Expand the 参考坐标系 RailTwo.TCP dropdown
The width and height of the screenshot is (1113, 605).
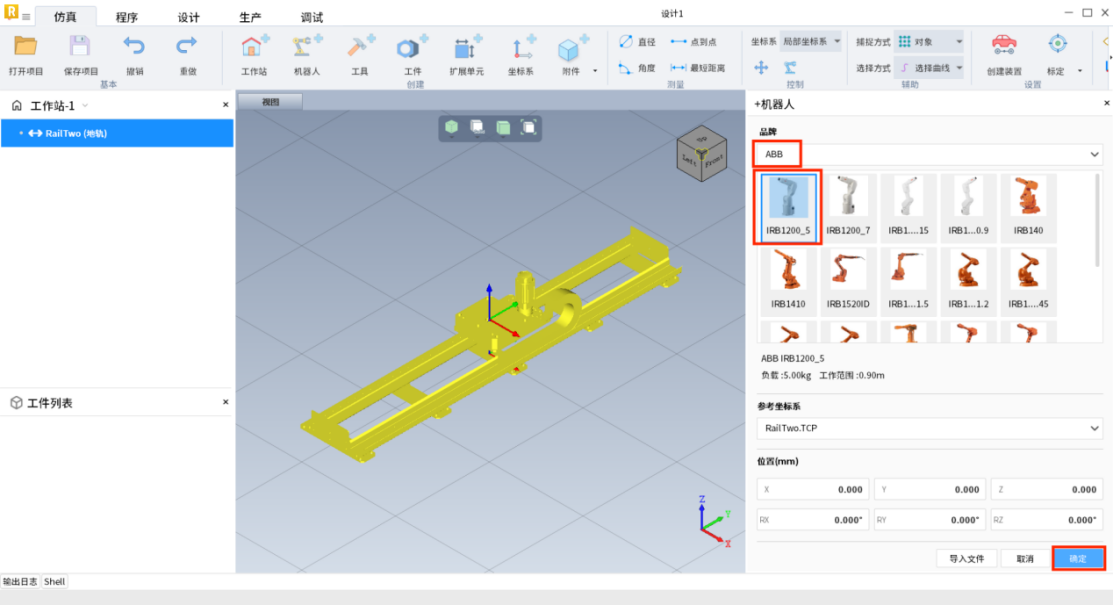927,428
